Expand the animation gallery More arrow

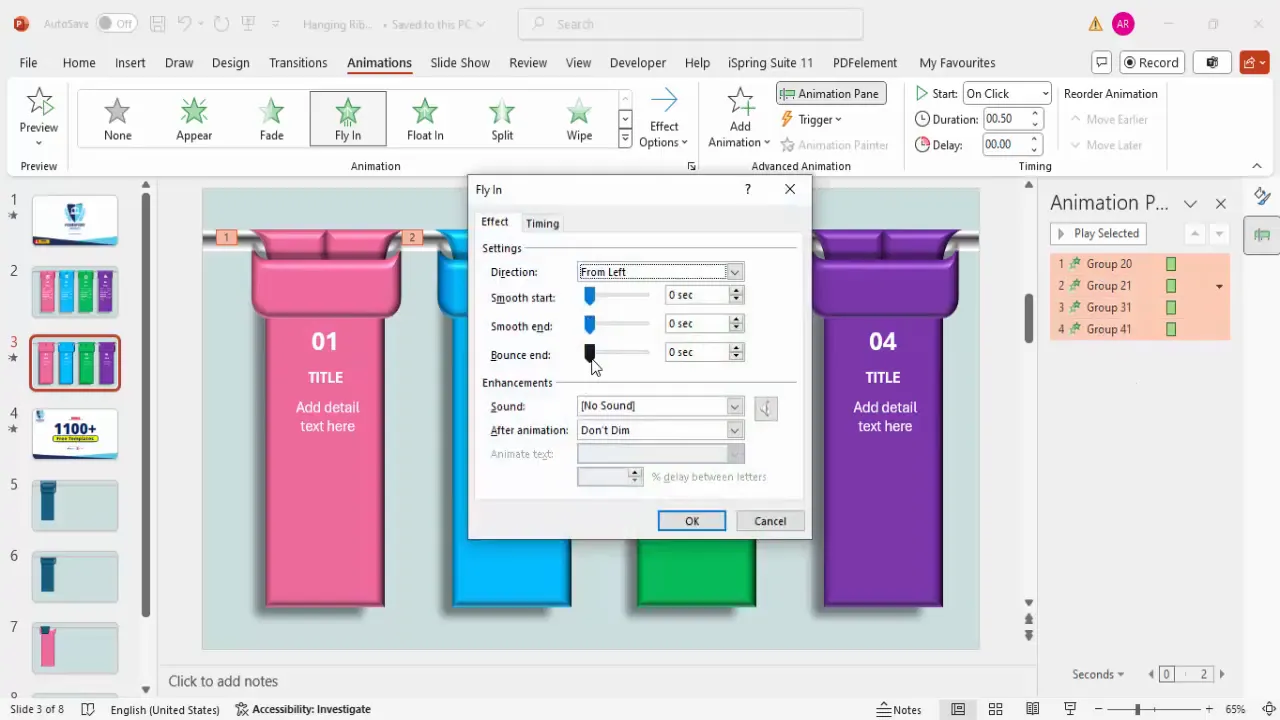[x=625, y=140]
